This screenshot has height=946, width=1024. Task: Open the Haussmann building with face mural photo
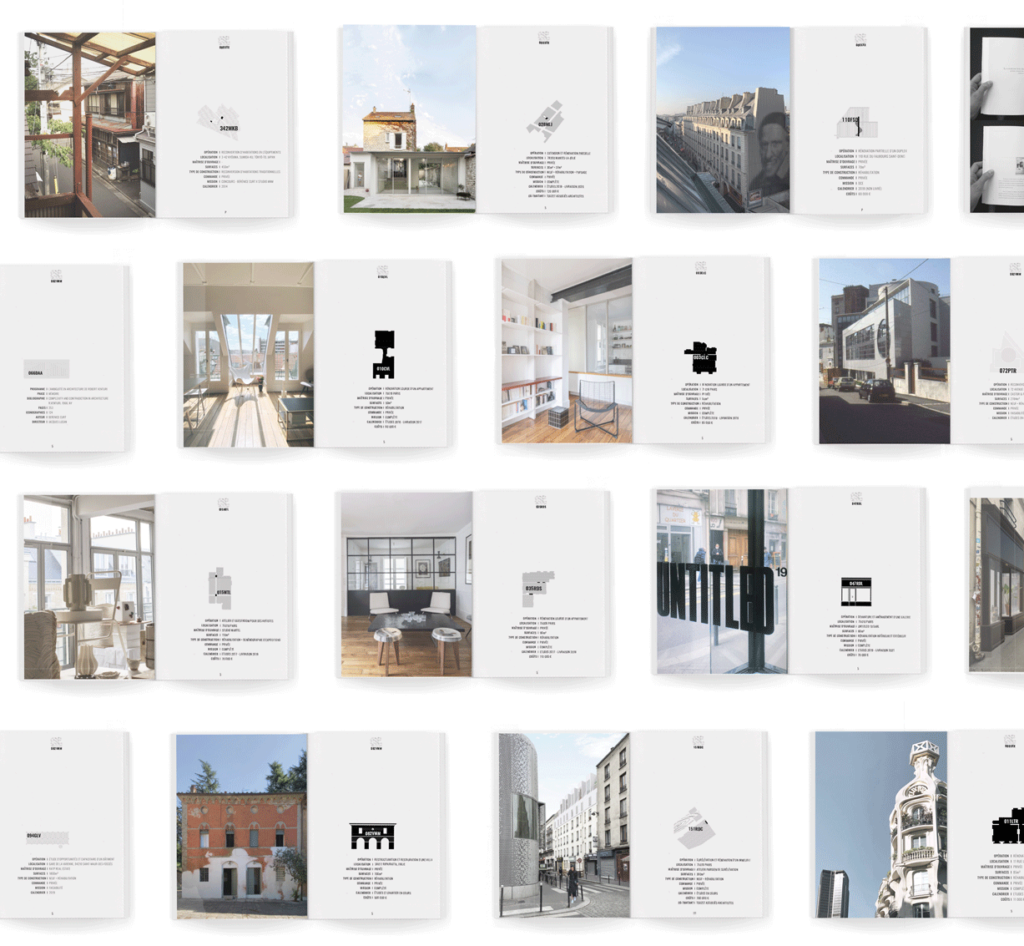tap(724, 120)
